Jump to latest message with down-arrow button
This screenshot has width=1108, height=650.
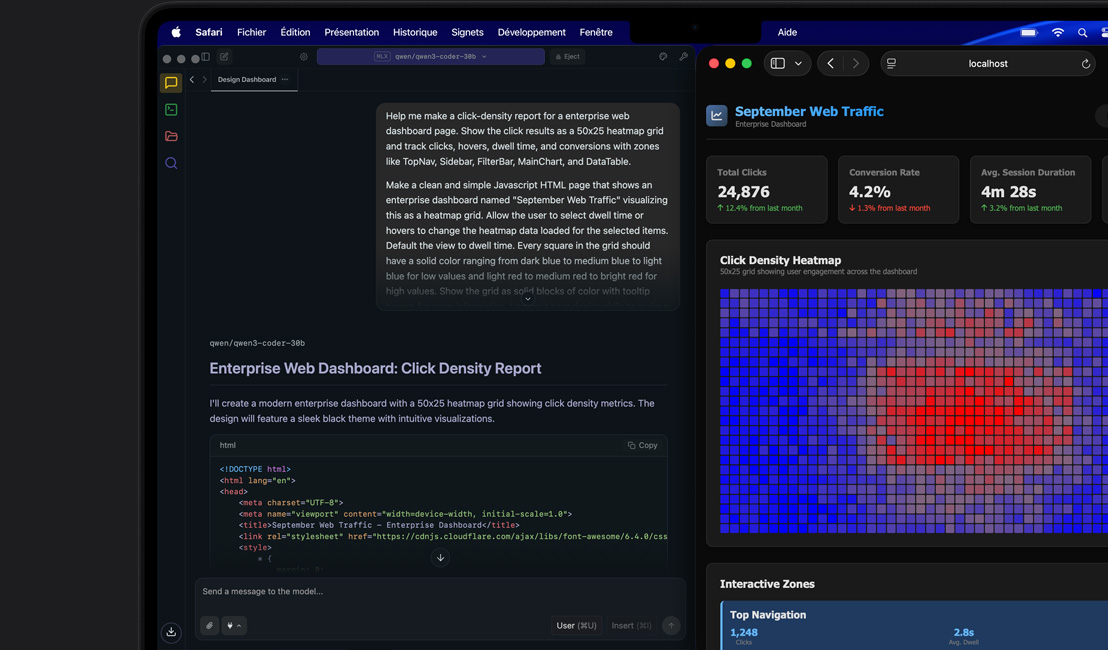click(440, 558)
